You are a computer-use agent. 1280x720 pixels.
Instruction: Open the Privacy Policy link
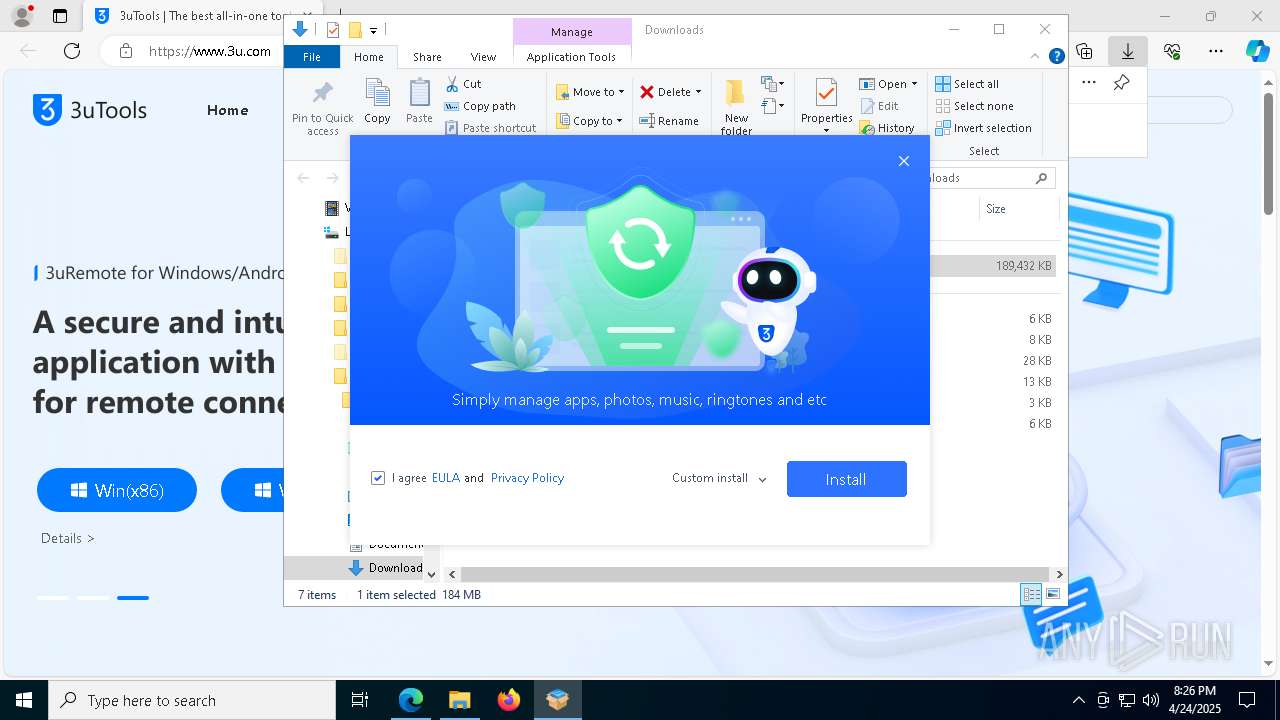[x=527, y=478]
